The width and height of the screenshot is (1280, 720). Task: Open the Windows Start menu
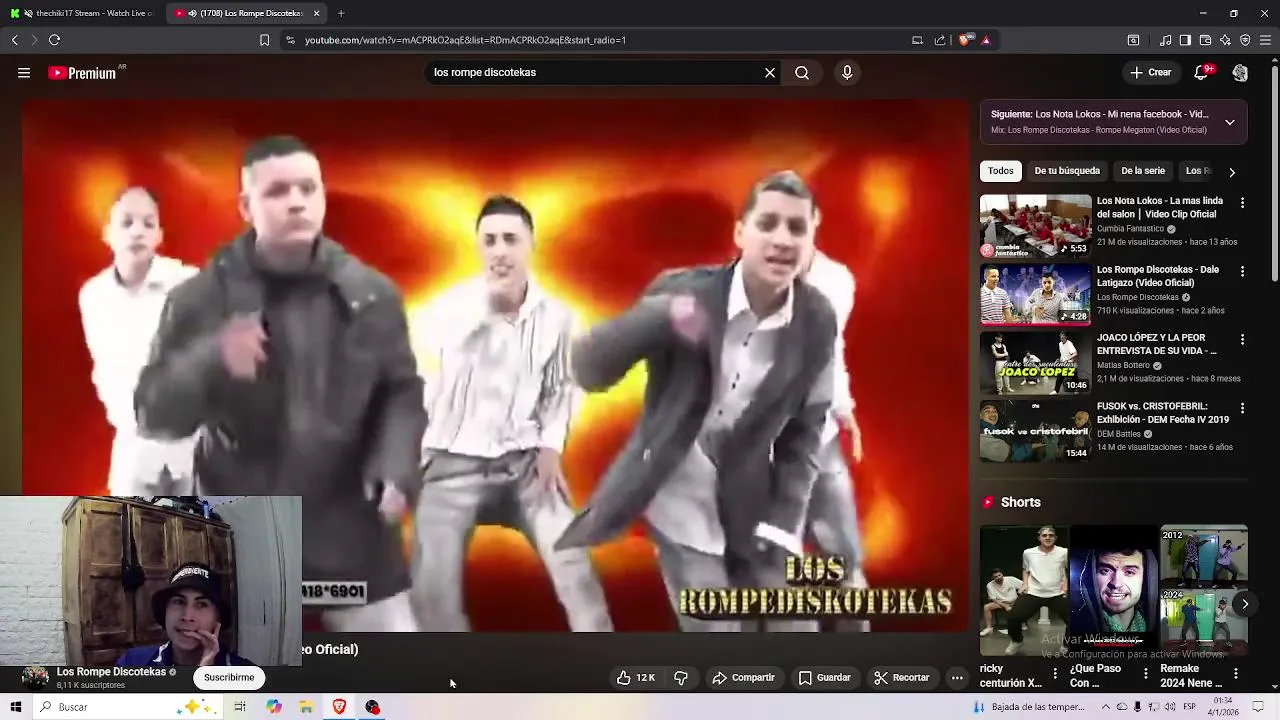point(16,707)
